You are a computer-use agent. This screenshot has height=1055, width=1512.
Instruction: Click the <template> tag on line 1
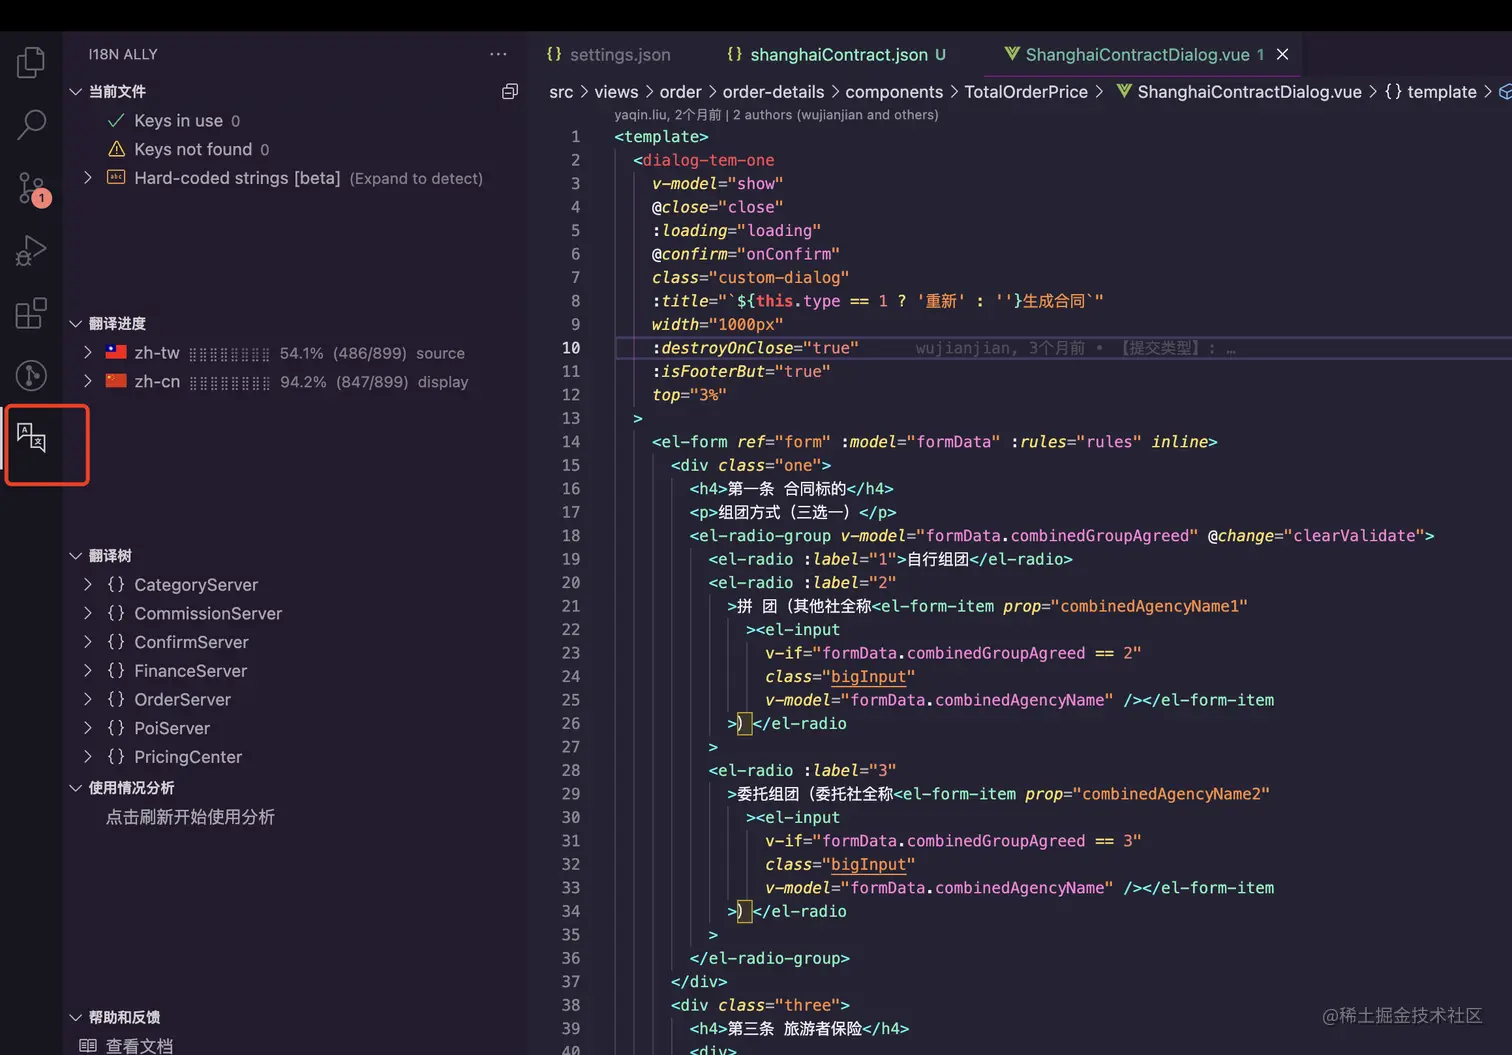[661, 137]
